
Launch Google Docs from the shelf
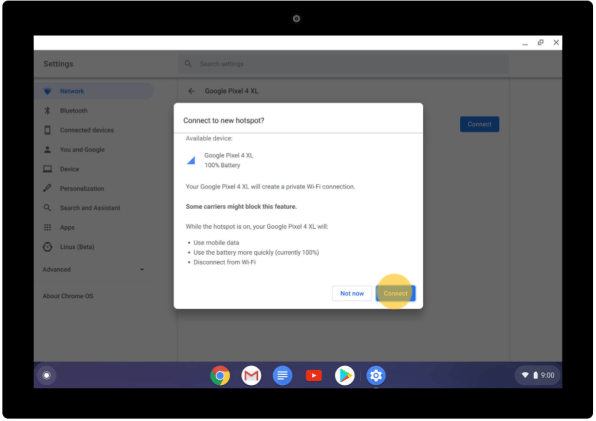pyautogui.click(x=282, y=375)
